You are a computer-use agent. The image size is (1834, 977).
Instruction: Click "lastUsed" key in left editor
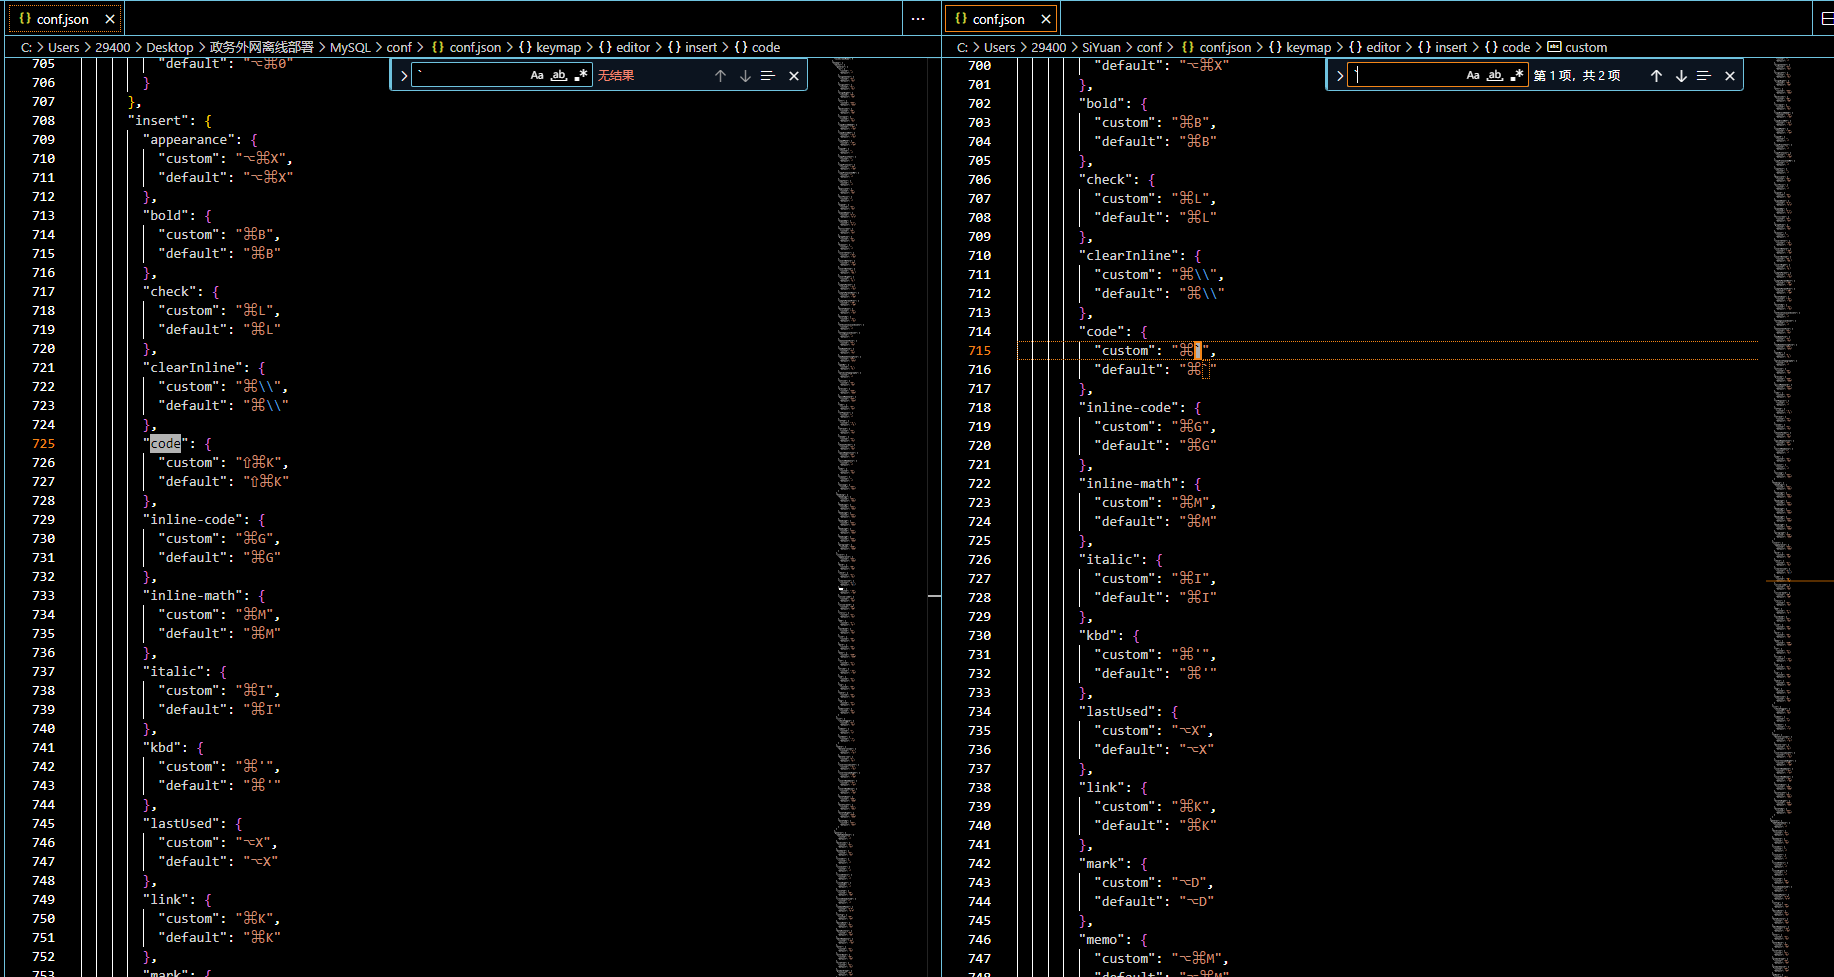181,824
